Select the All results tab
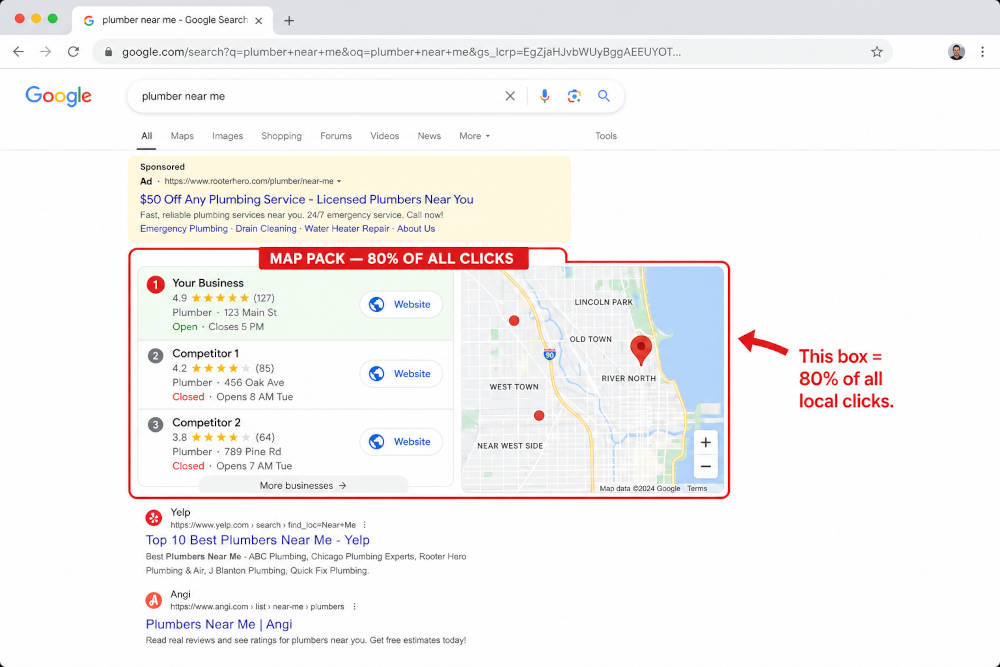Viewport: 1000px width, 667px height. pos(147,136)
